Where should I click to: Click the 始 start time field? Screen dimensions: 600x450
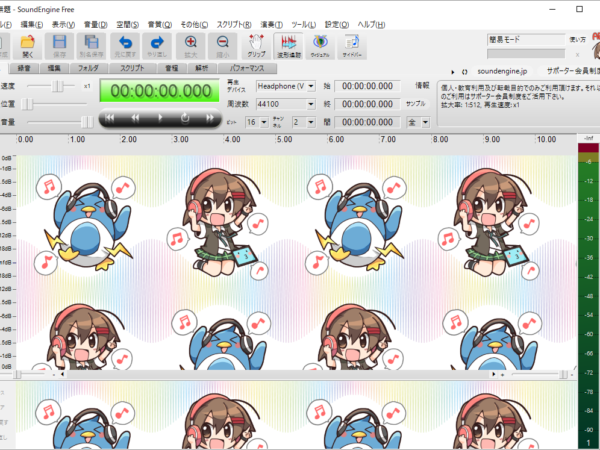tap(367, 86)
